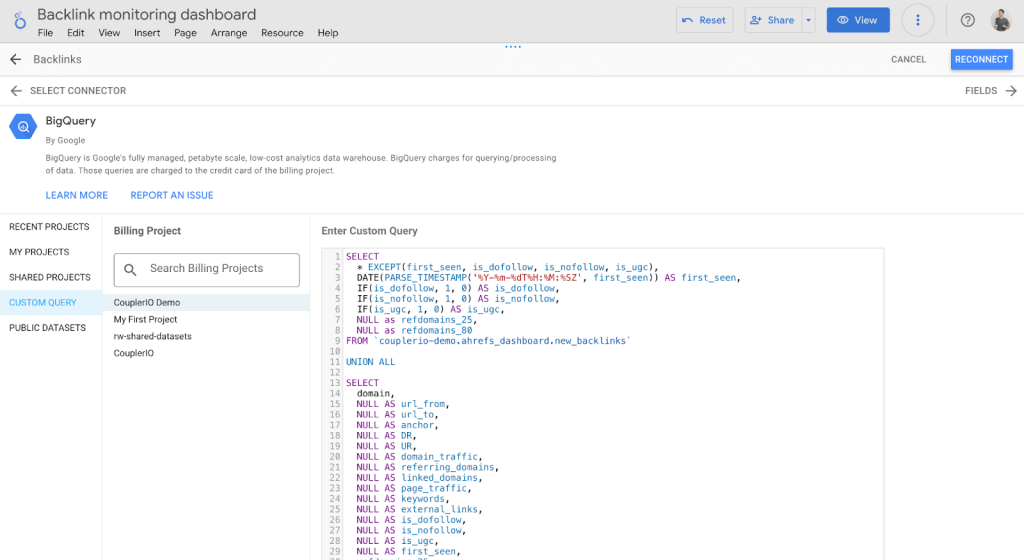Click the Reset button
Screen dimensions: 1024x560
(x=705, y=20)
